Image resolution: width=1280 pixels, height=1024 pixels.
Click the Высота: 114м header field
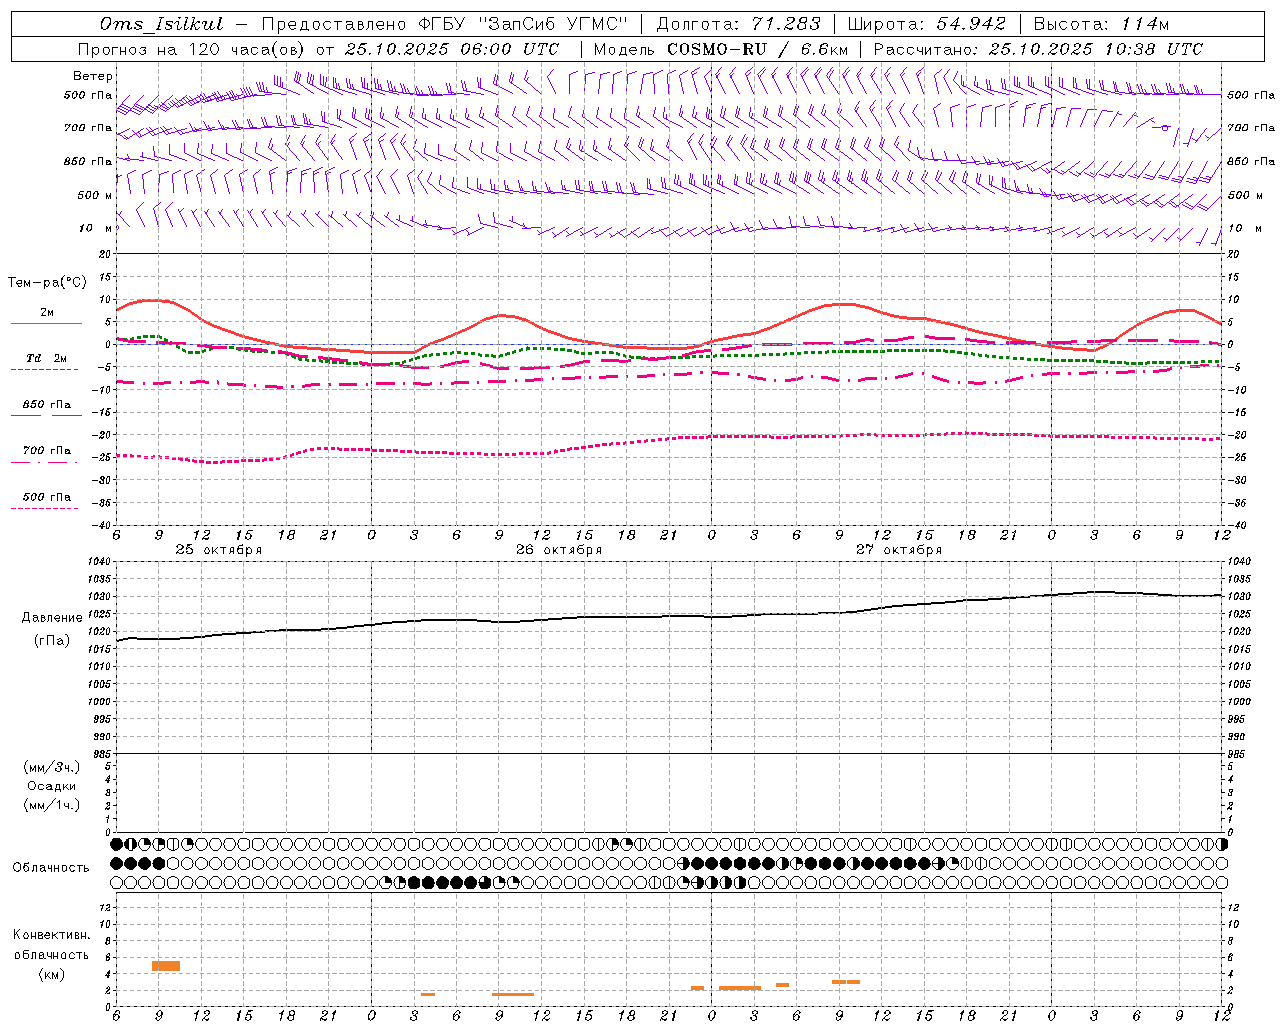point(1101,24)
